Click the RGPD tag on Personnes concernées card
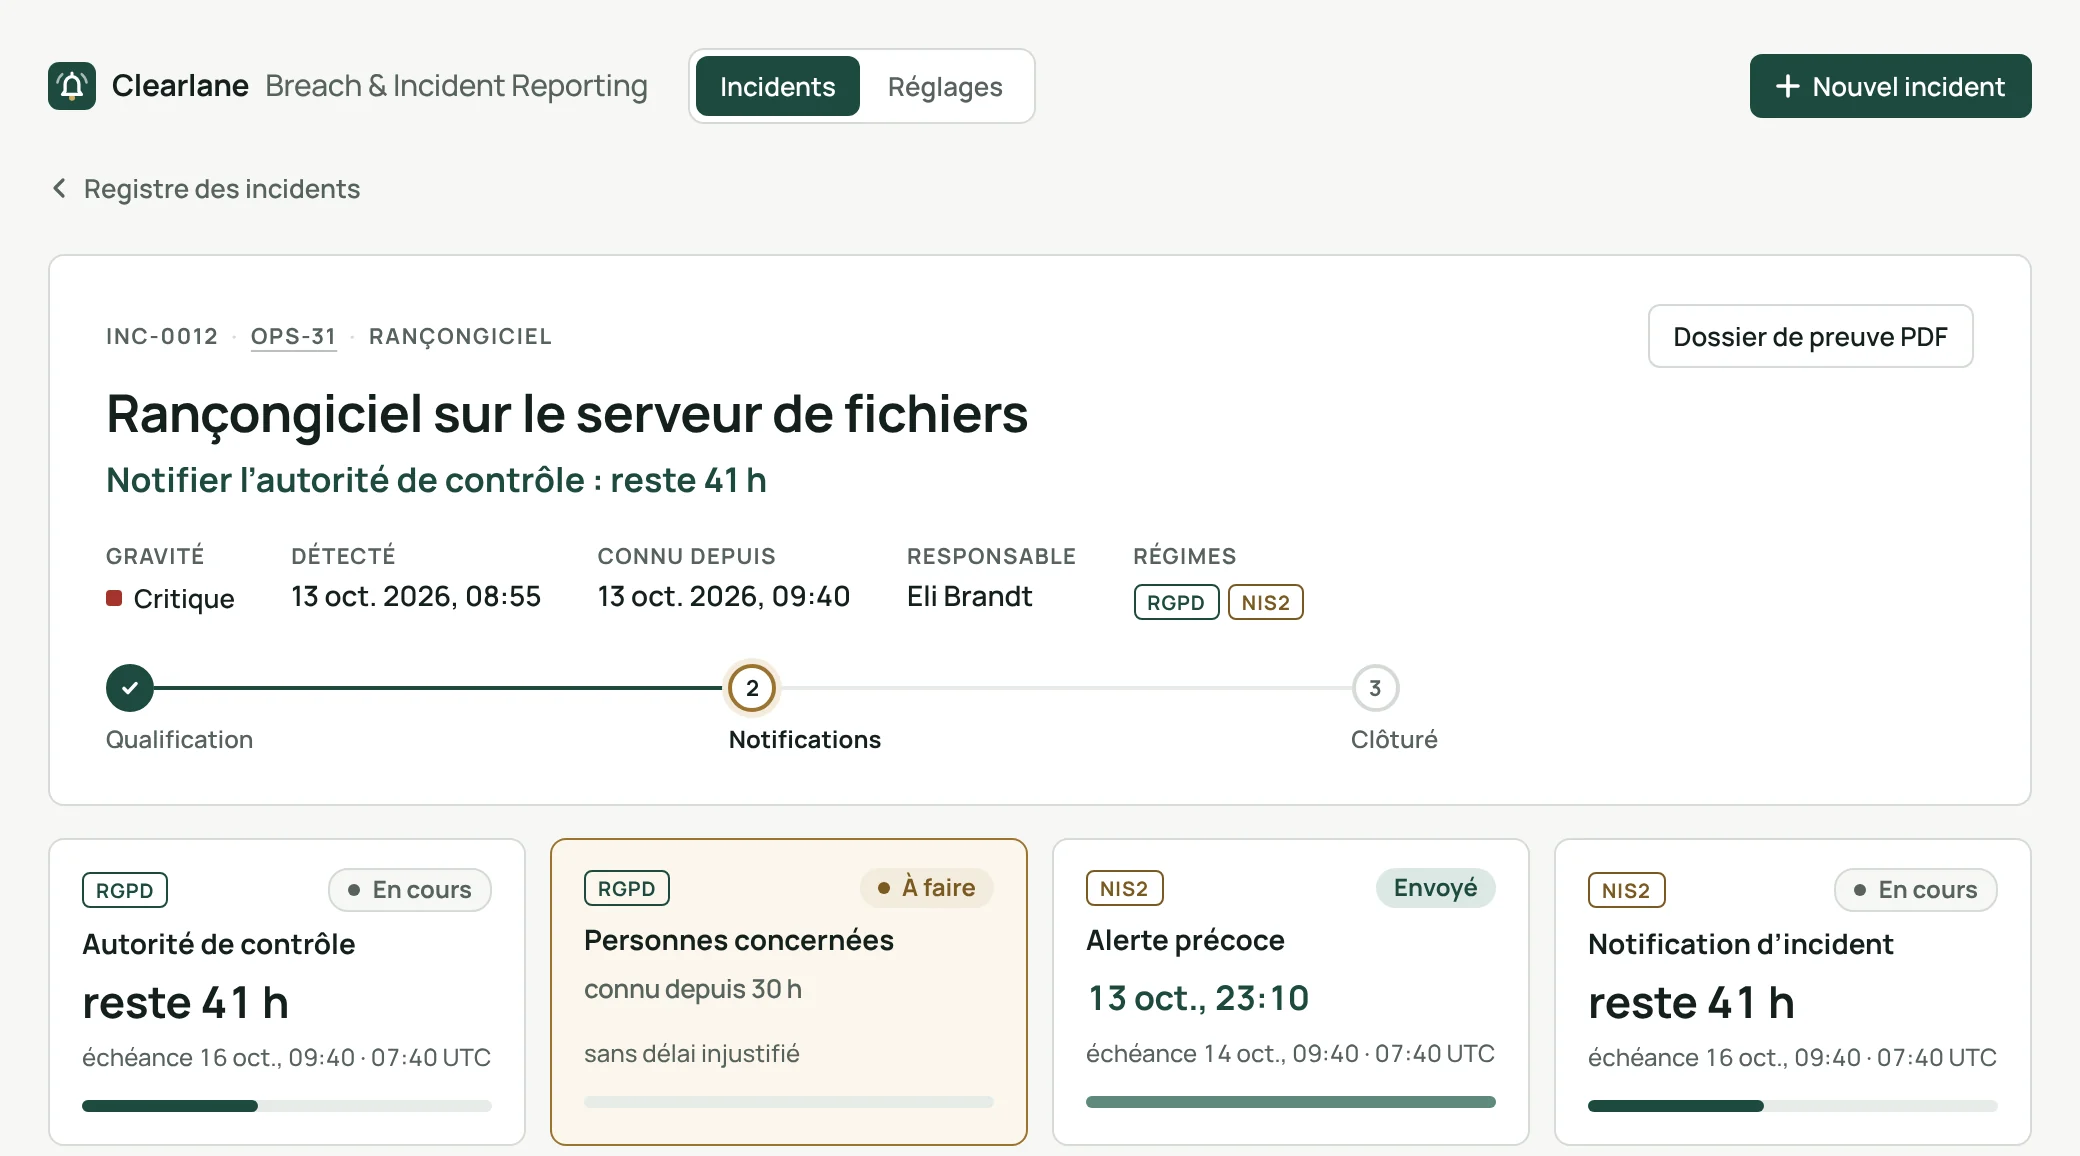The height and width of the screenshot is (1156, 2080). [627, 888]
